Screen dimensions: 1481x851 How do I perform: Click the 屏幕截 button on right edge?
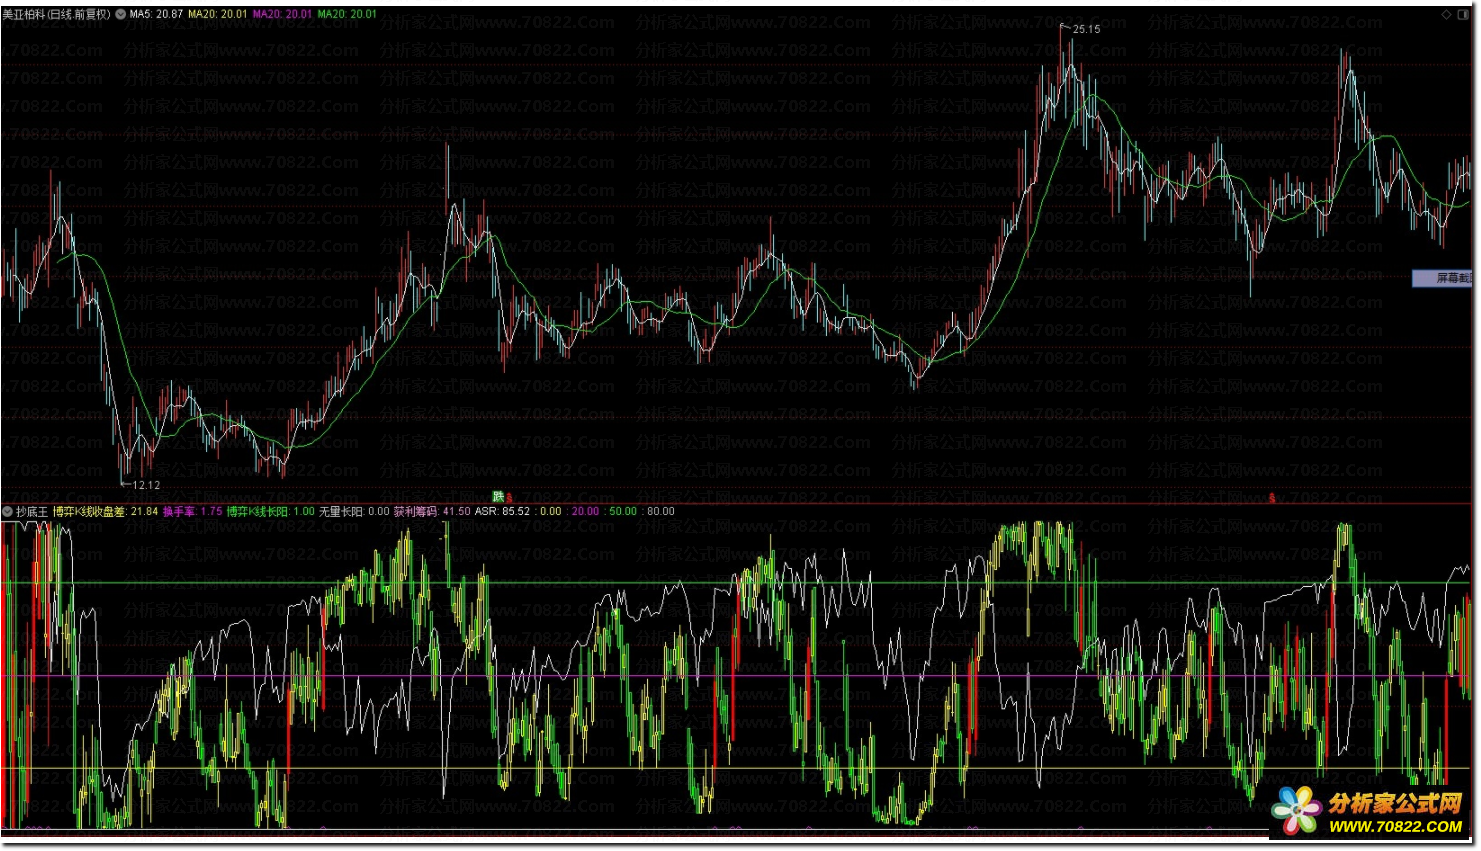pos(1442,278)
